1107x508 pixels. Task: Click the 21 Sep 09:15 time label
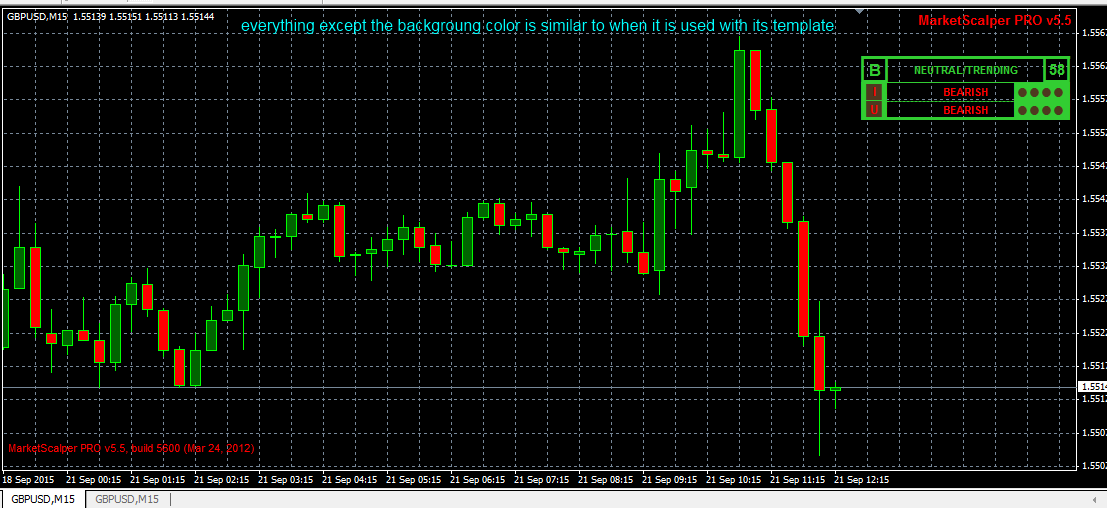[x=669, y=479]
